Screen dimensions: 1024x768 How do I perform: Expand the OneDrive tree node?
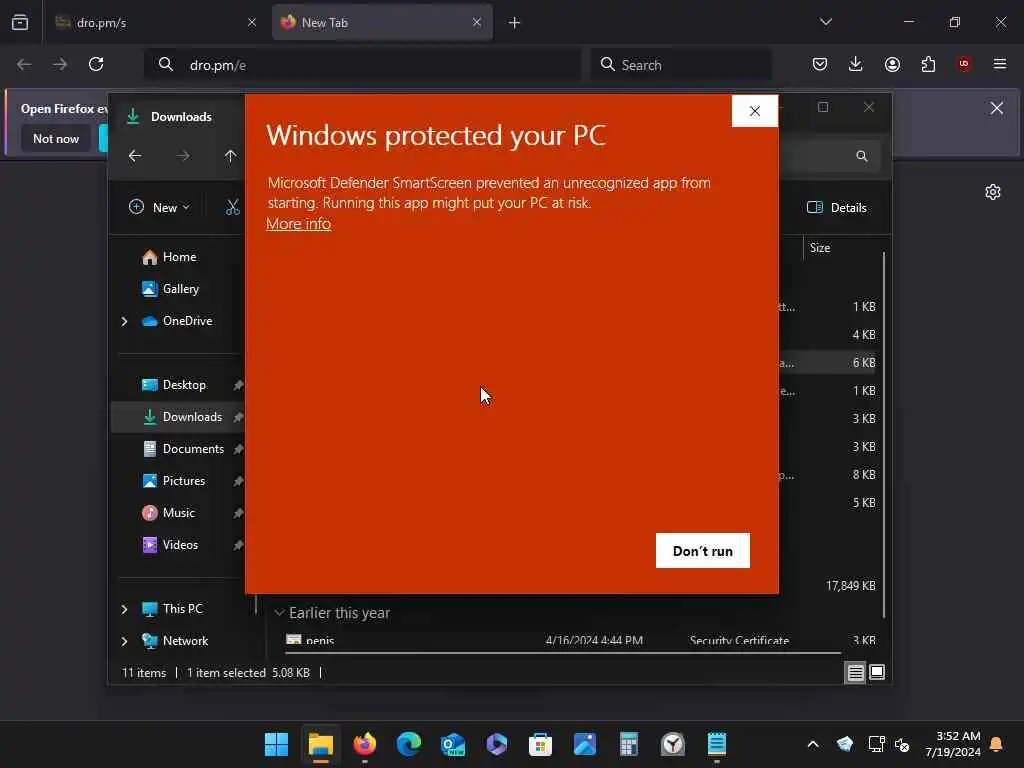tap(124, 321)
